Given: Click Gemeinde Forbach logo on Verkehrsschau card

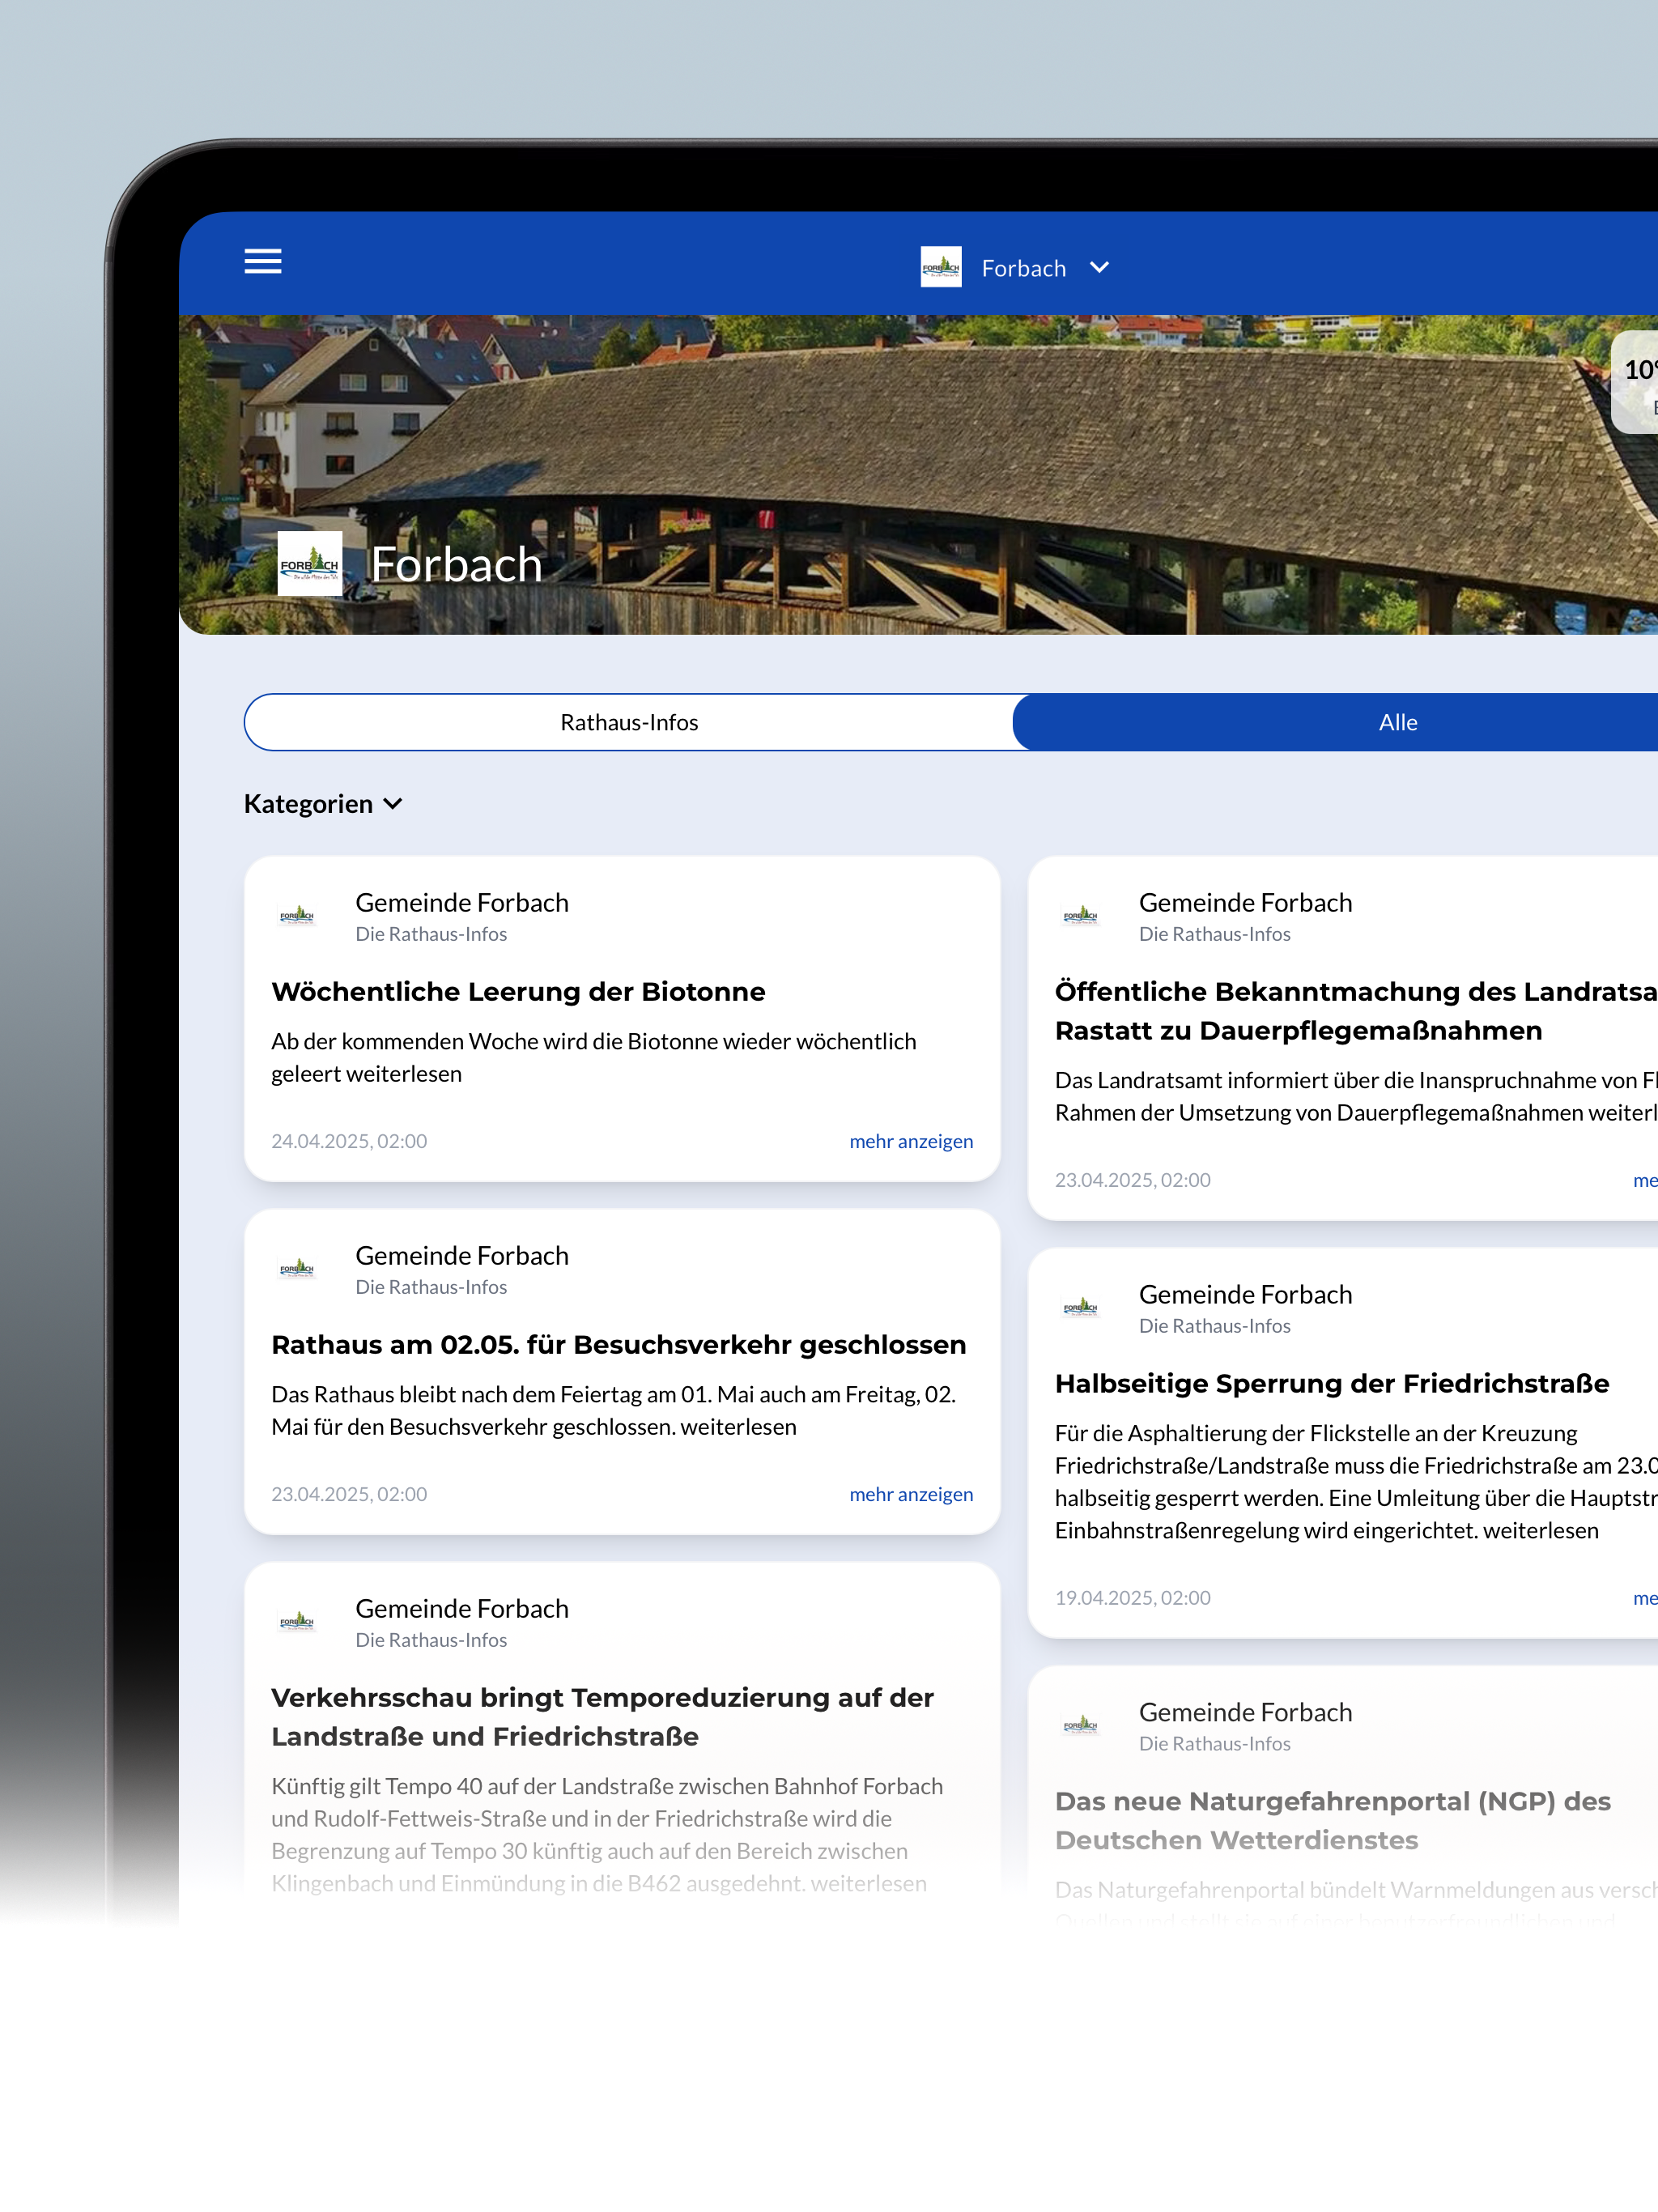Looking at the screenshot, I should click(298, 1622).
